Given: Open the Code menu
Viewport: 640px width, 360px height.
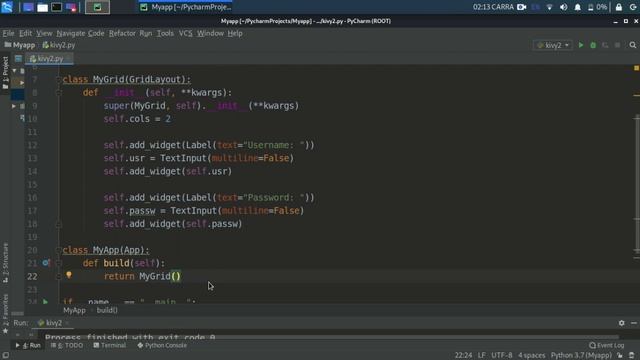Looking at the screenshot, I should [96, 33].
